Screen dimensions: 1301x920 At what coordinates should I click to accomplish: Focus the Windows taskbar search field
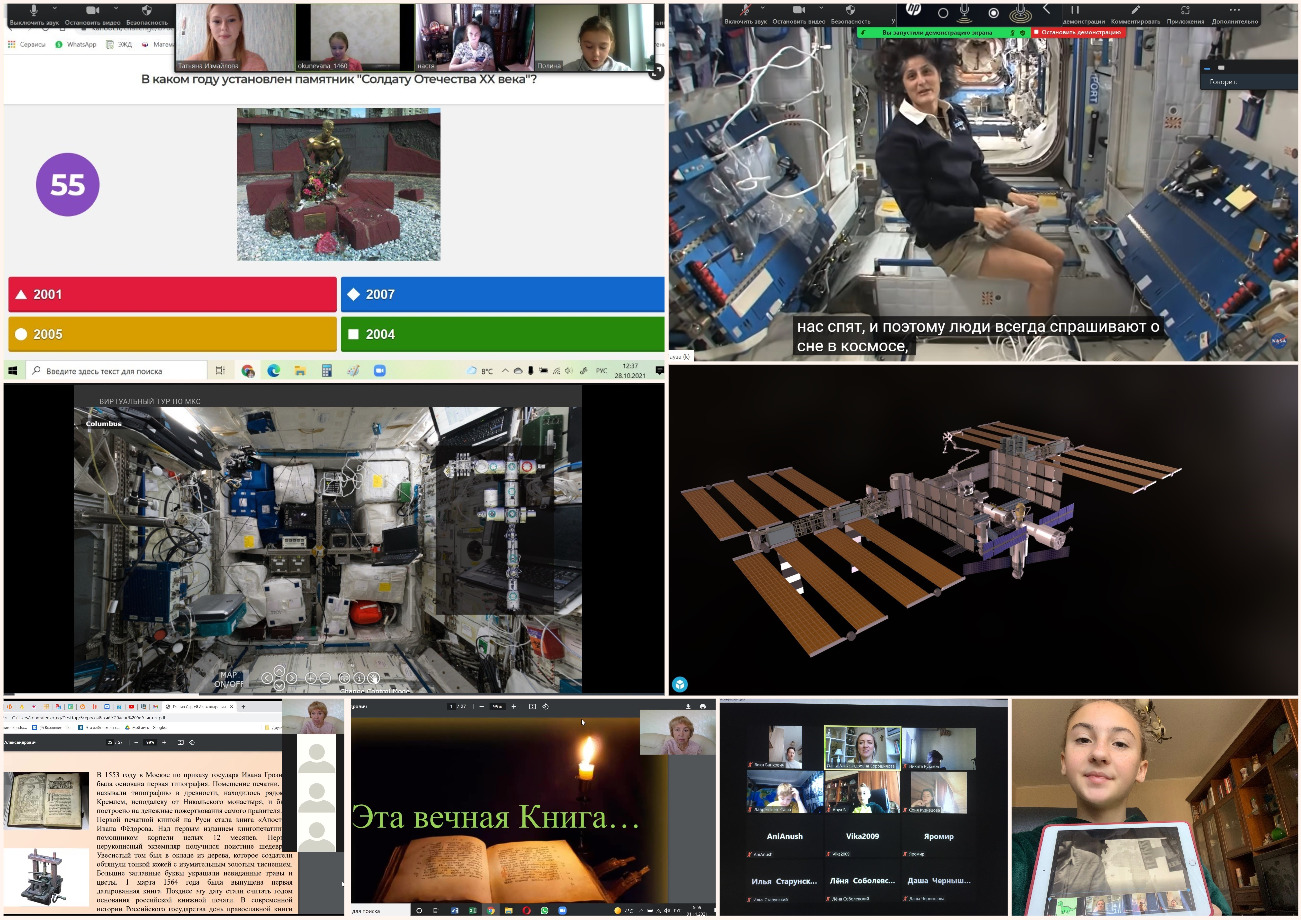(x=116, y=370)
